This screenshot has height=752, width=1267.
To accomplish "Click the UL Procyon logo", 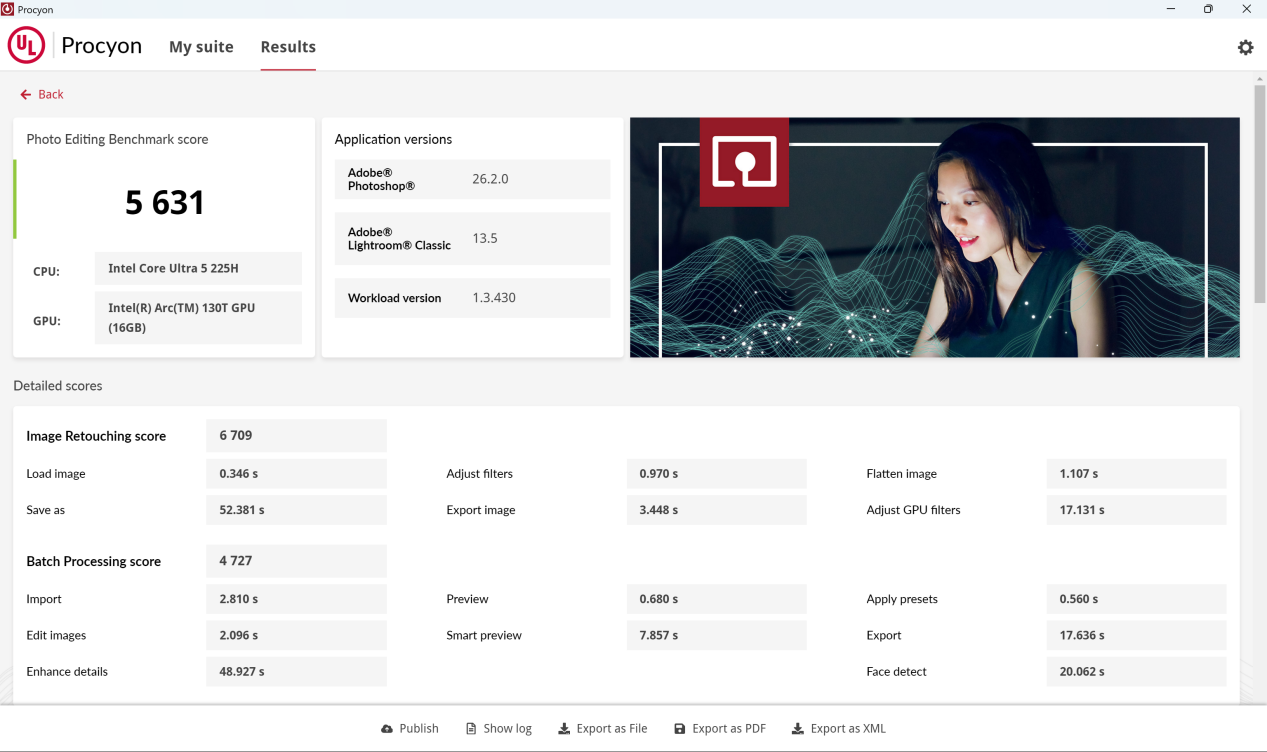I will (27, 46).
